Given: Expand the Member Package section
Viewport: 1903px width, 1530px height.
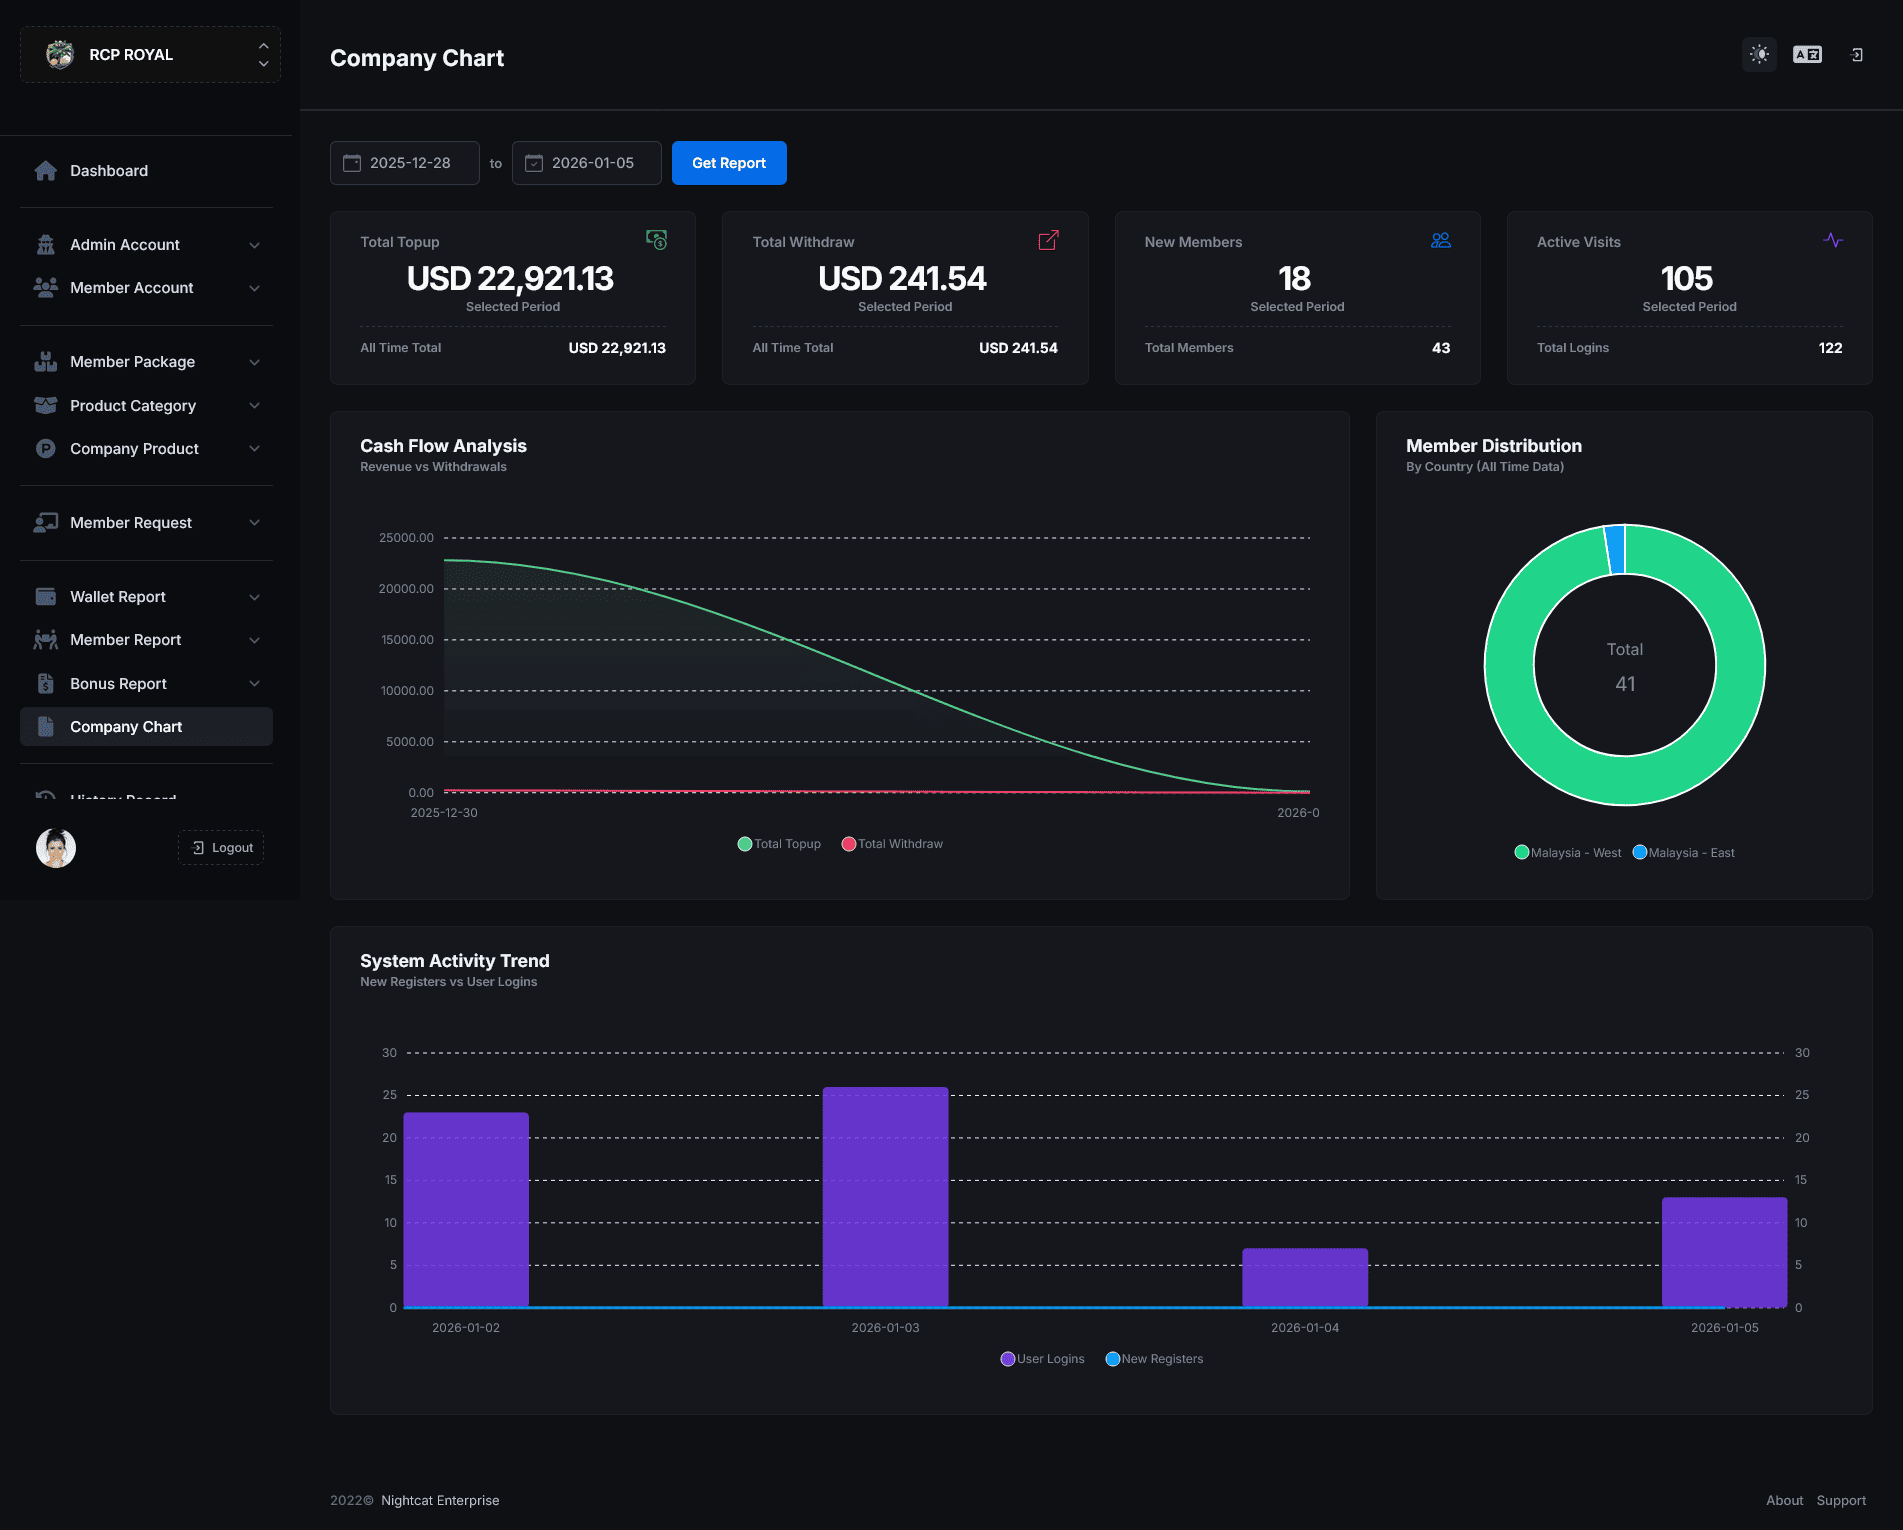Looking at the screenshot, I should [146, 362].
